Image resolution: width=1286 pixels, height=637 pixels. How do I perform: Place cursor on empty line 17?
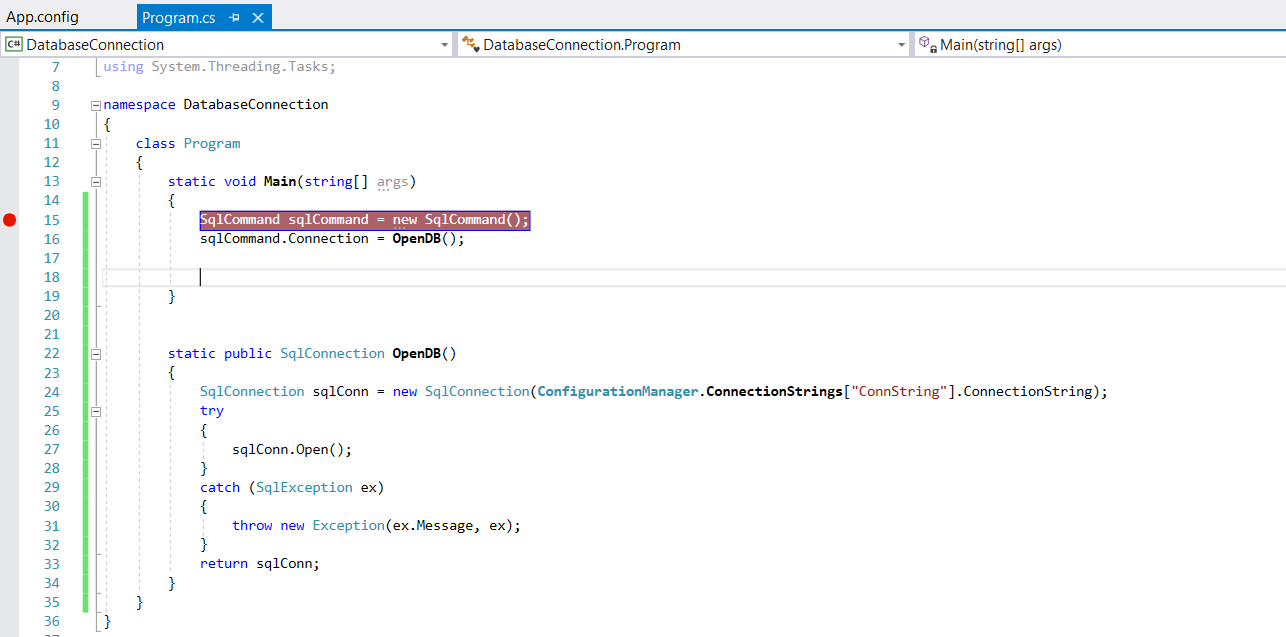[300, 258]
